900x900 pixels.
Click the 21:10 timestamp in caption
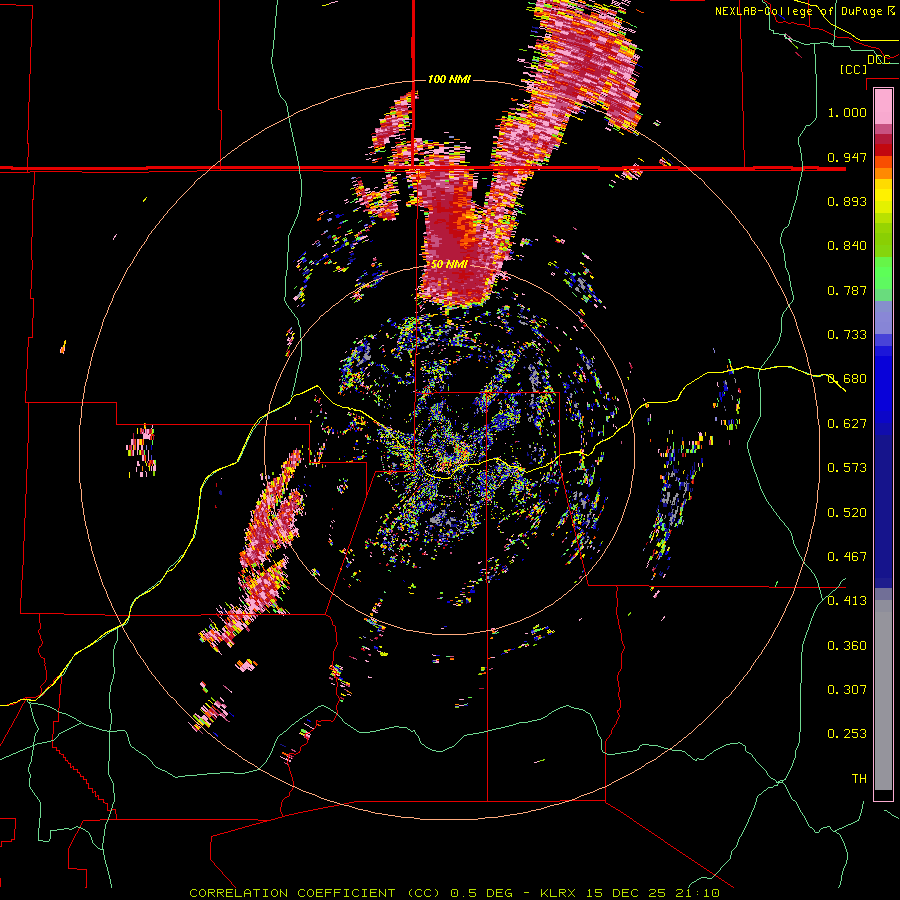[699, 893]
